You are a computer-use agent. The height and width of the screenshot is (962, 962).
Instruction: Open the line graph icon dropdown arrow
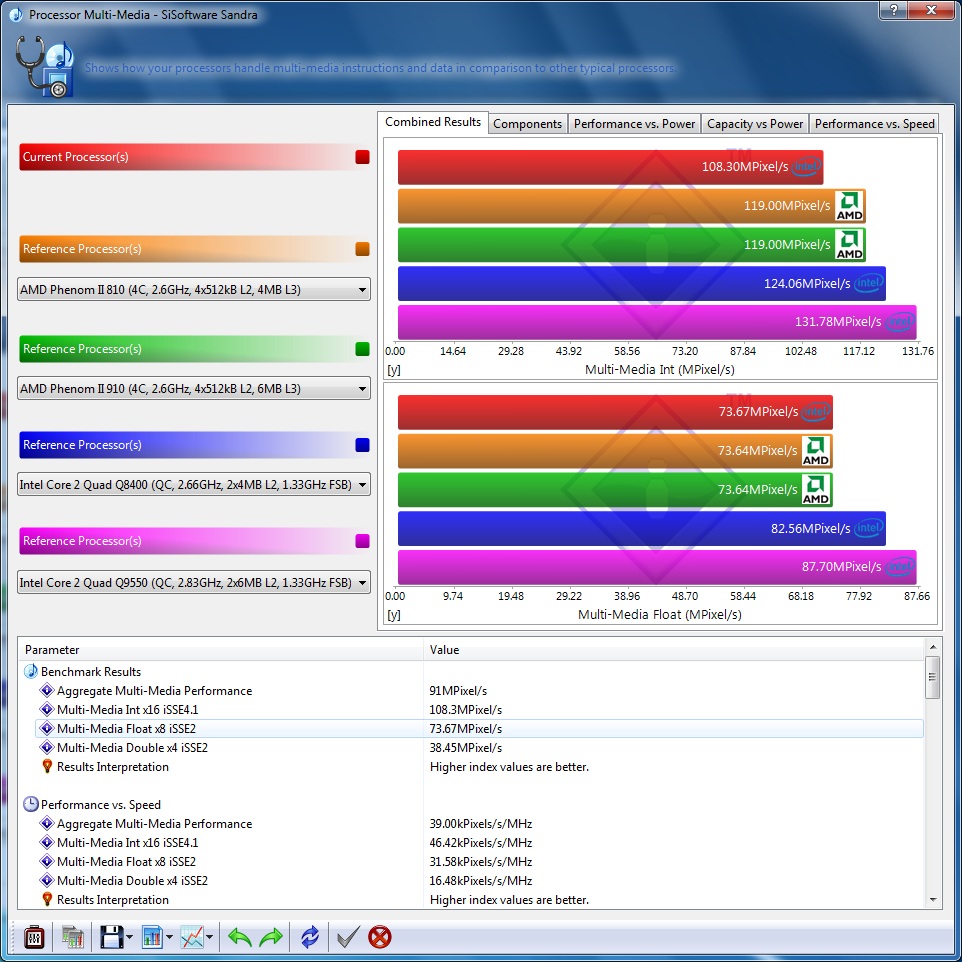pyautogui.click(x=210, y=937)
